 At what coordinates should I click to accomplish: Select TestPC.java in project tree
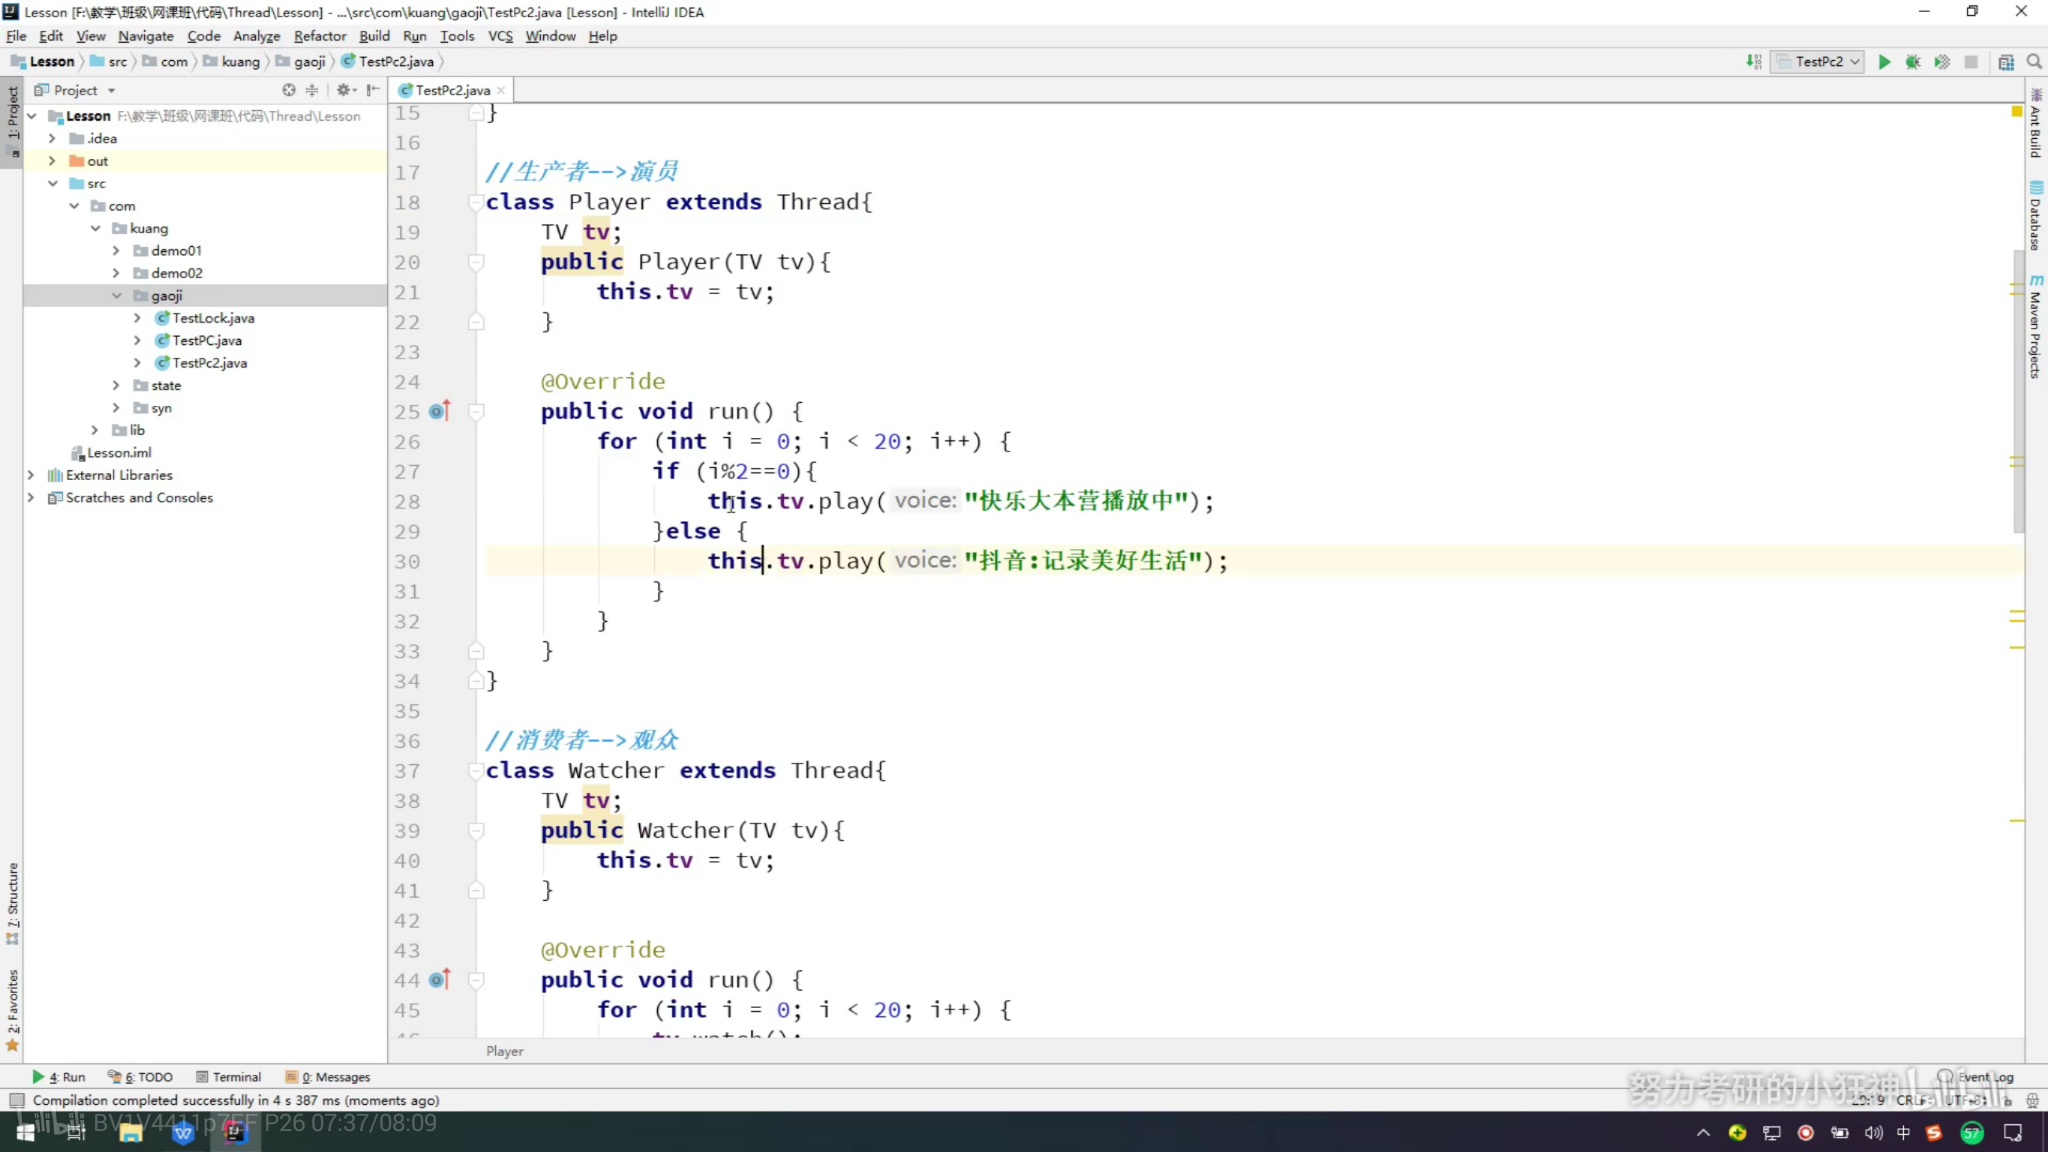pyautogui.click(x=207, y=341)
